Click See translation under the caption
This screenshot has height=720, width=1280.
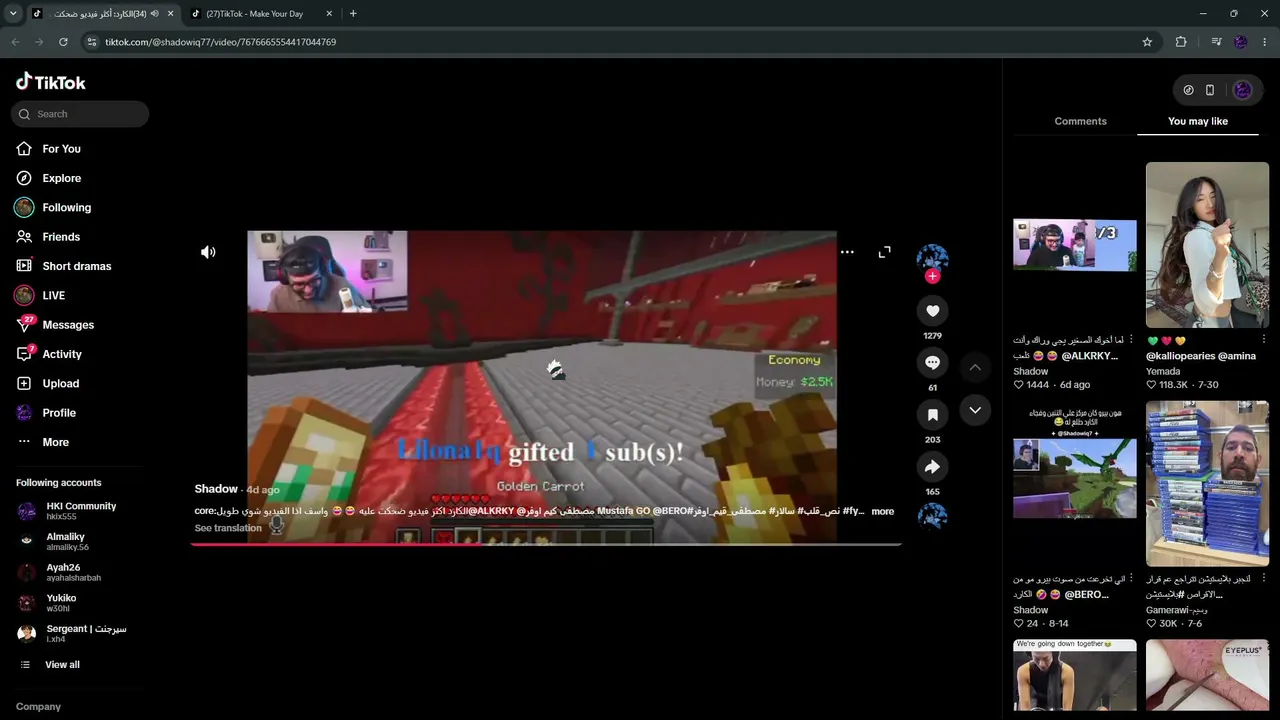click(228, 528)
